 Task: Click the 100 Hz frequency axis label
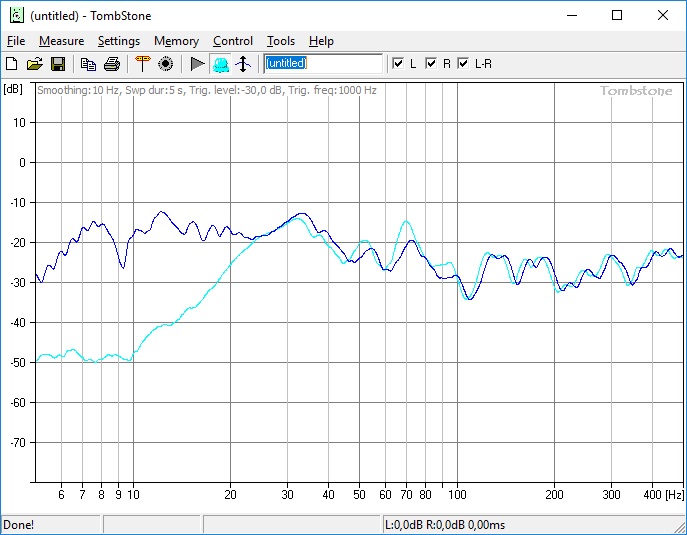[457, 495]
